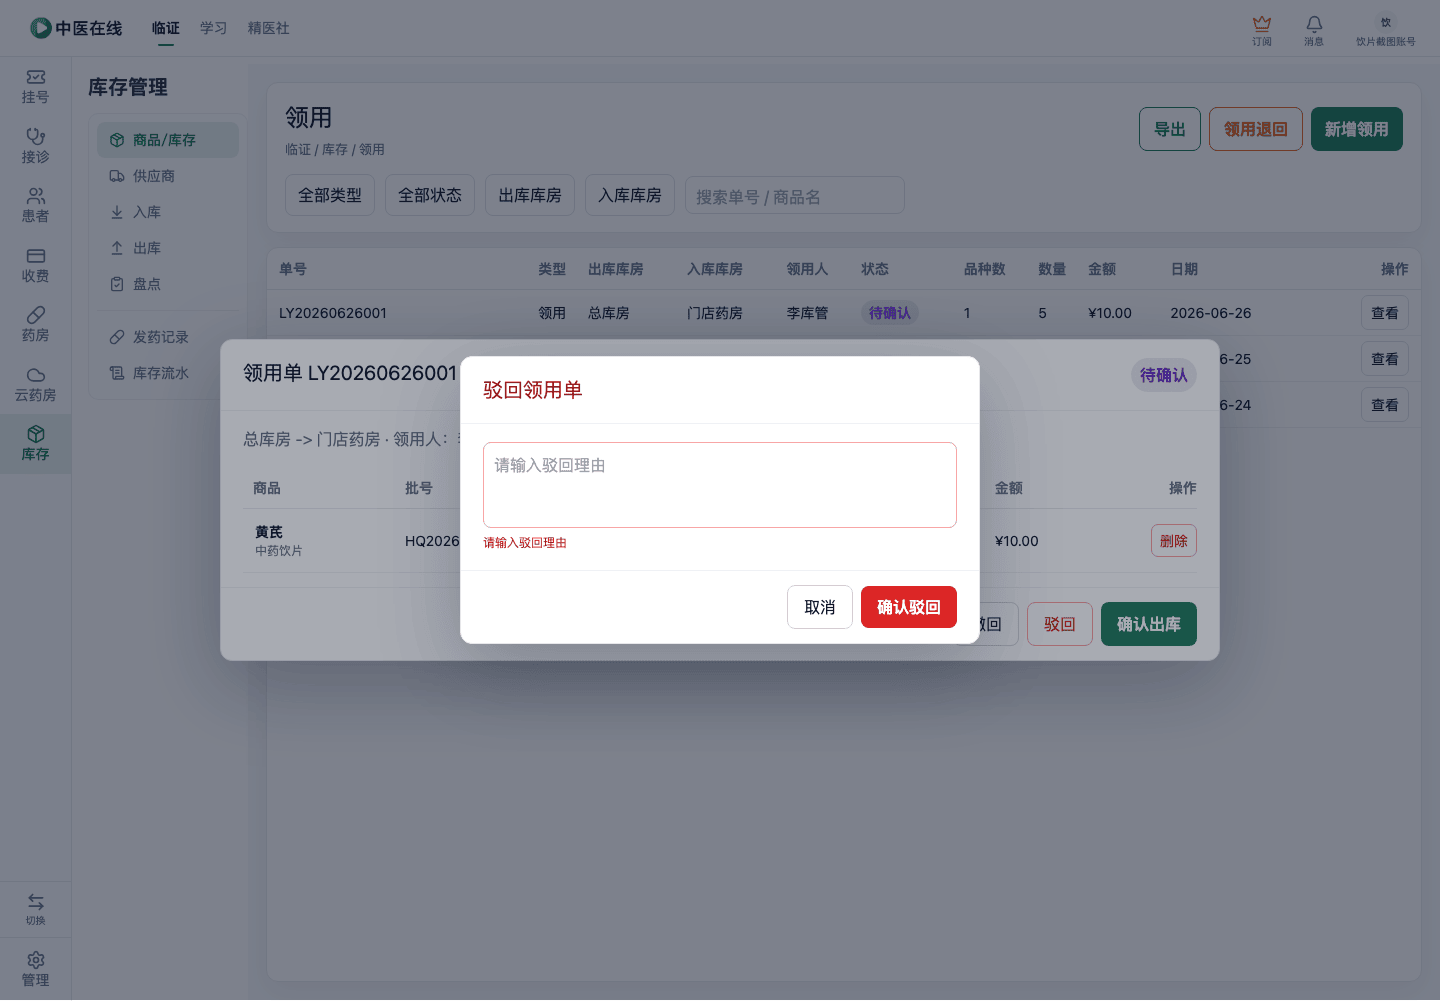Click the ¥10.00 amount in dialog

(x=1017, y=541)
